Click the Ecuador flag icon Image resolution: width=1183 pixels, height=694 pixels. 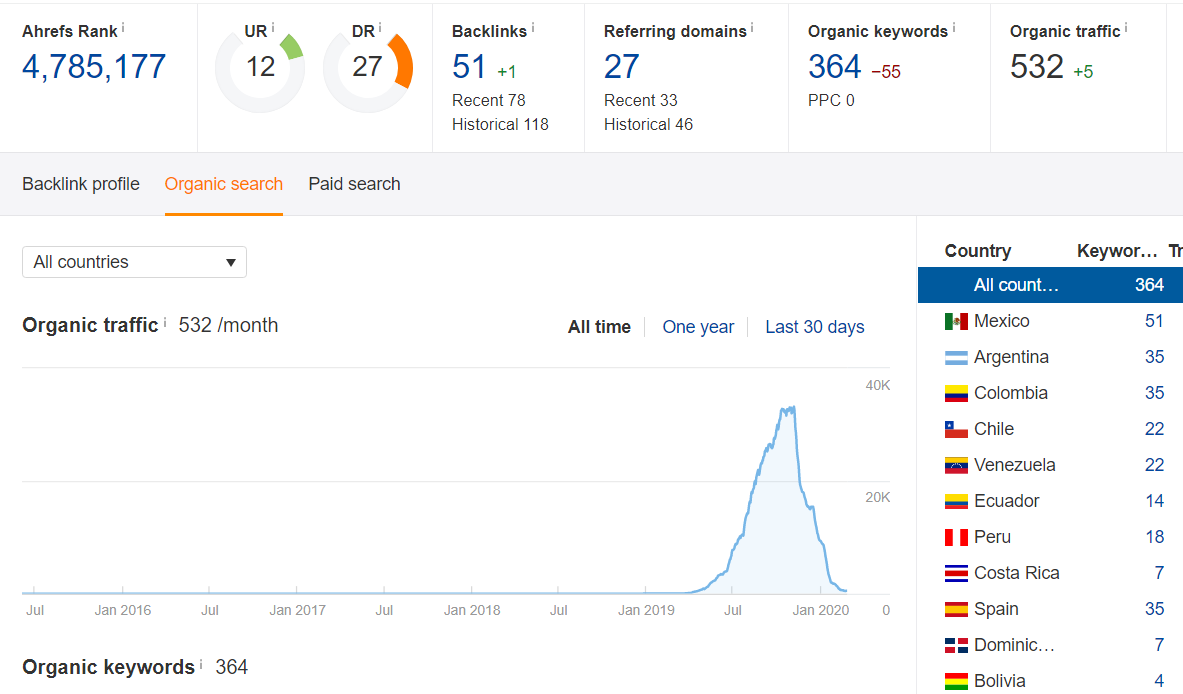click(x=956, y=502)
